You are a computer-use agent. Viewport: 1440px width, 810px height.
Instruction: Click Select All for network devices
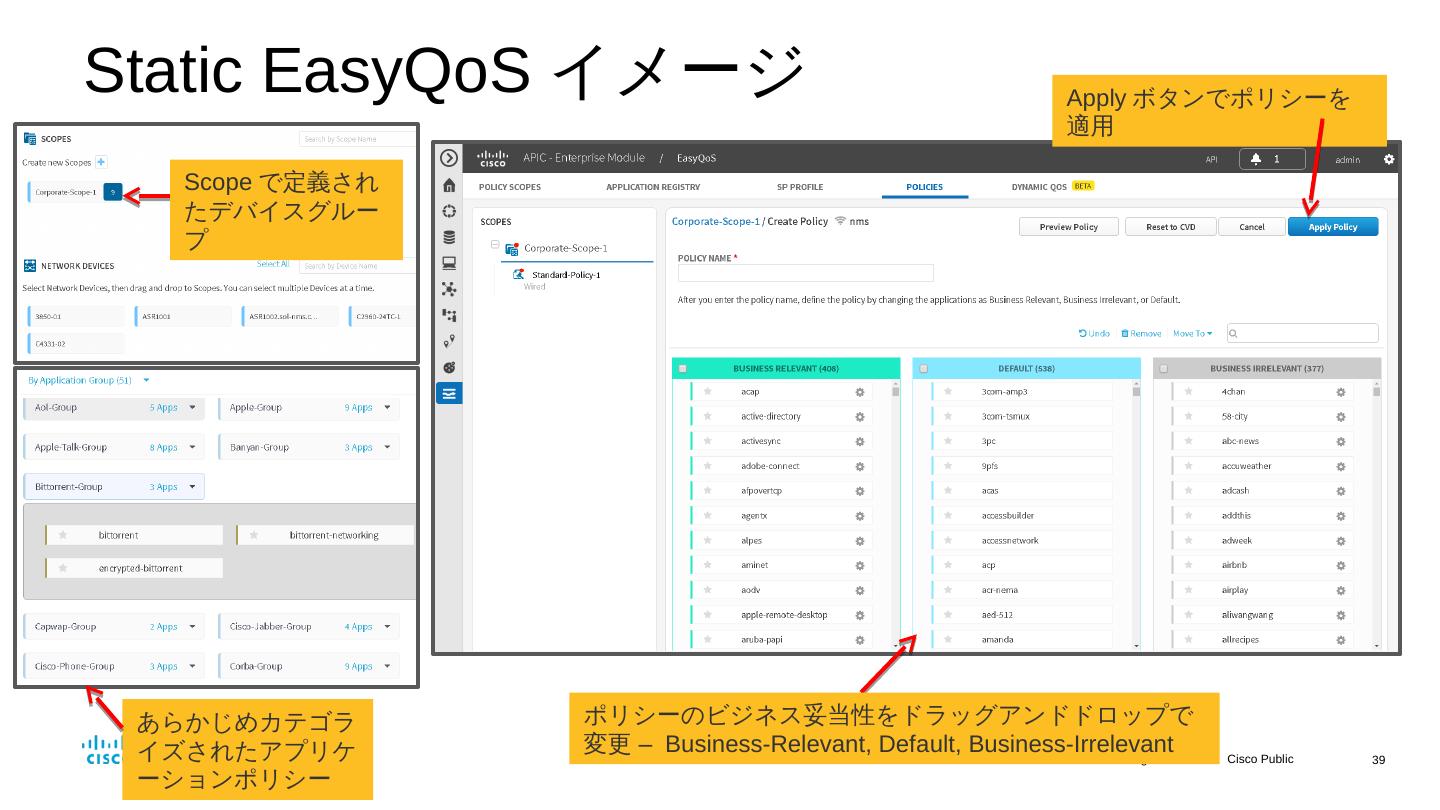(273, 264)
